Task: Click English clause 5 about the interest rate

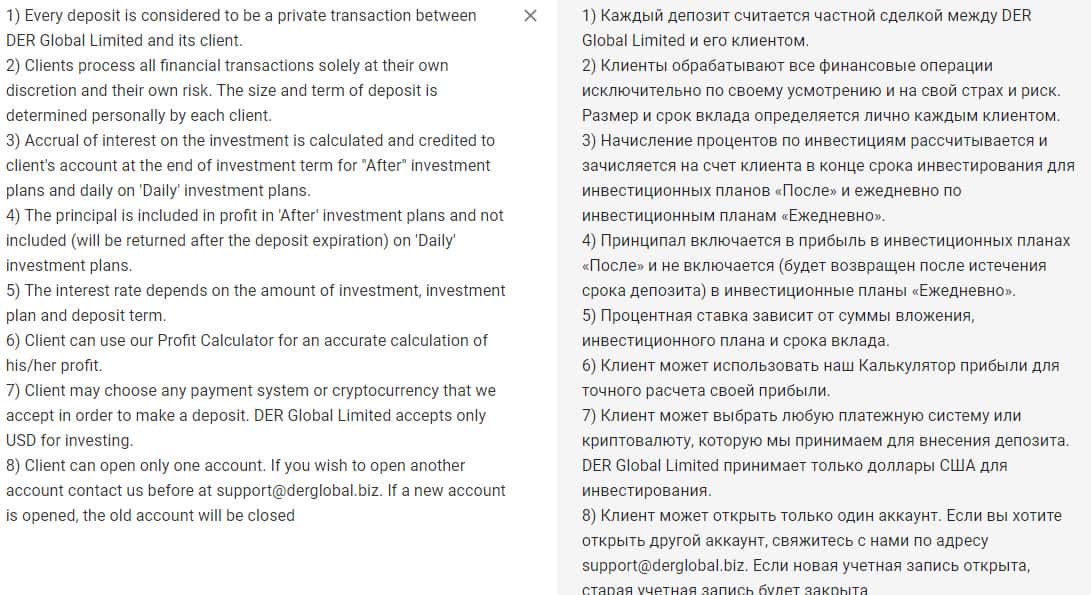Action: pos(255,291)
